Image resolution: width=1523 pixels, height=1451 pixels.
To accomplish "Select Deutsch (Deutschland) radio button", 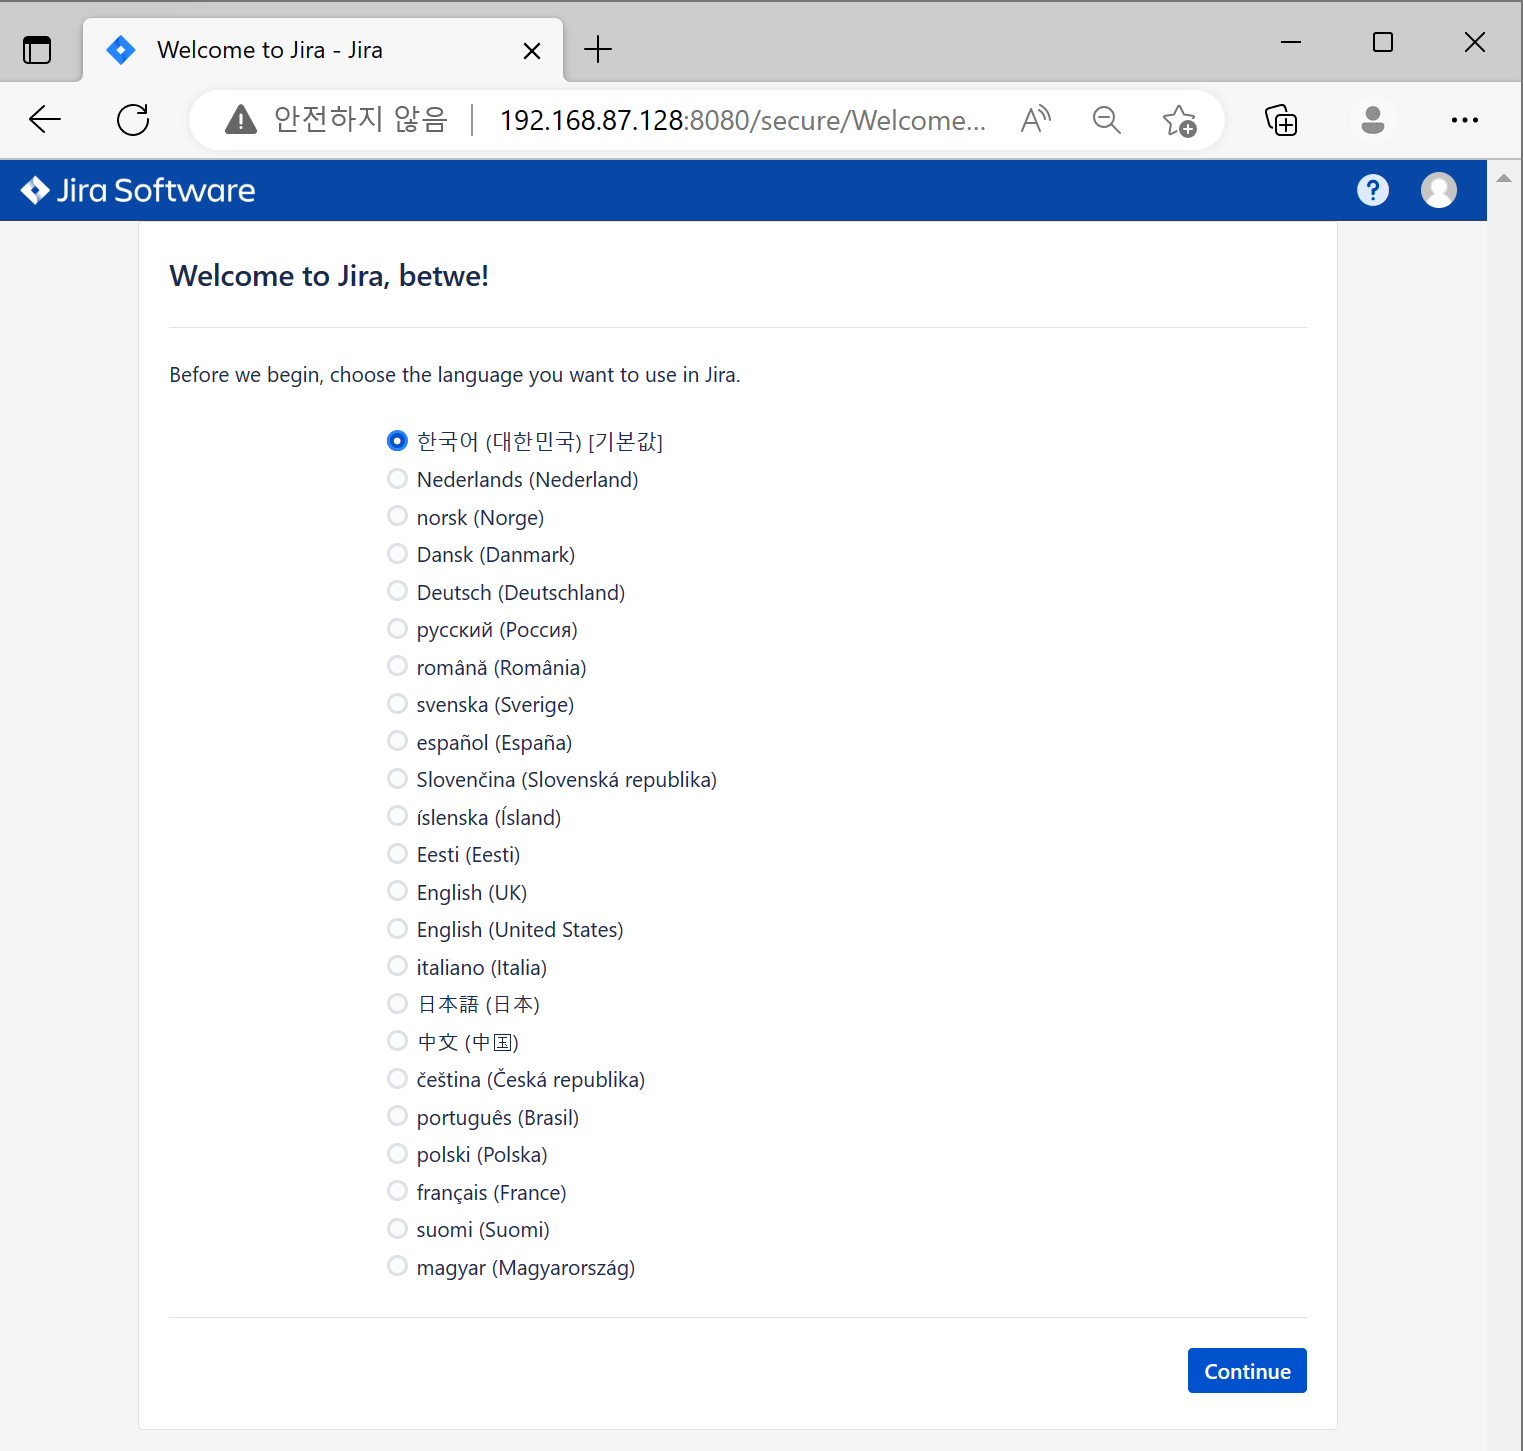I will [x=397, y=591].
